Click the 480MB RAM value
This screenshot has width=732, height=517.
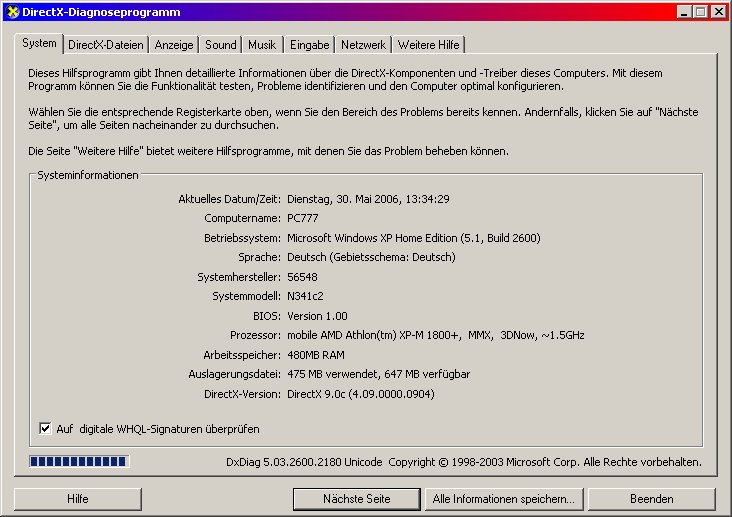click(316, 355)
